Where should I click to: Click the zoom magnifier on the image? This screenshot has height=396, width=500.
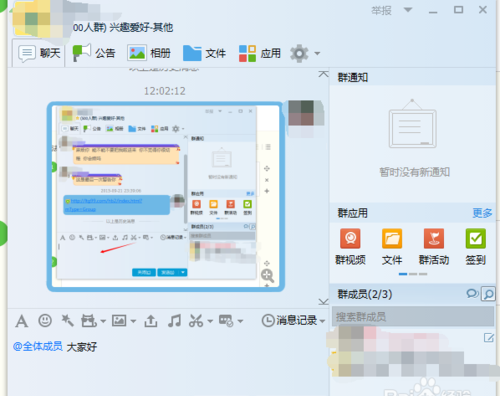267,276
